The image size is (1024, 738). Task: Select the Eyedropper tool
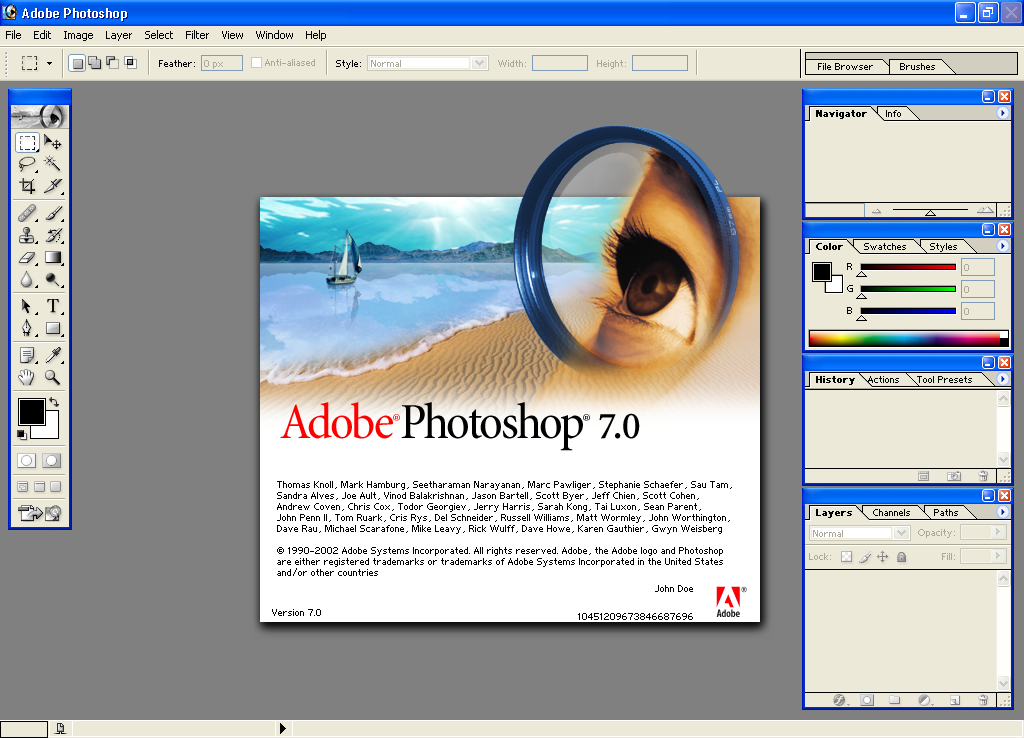[x=53, y=355]
